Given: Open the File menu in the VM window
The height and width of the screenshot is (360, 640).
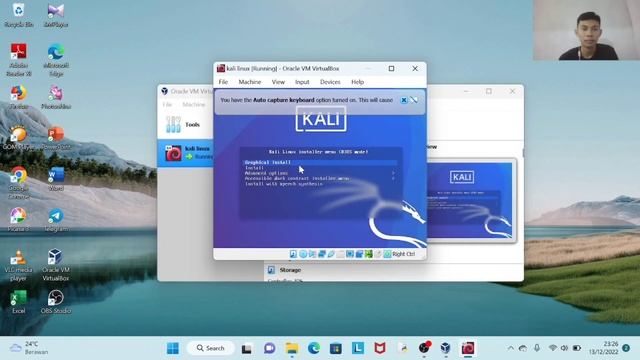Looking at the screenshot, I should point(223,82).
